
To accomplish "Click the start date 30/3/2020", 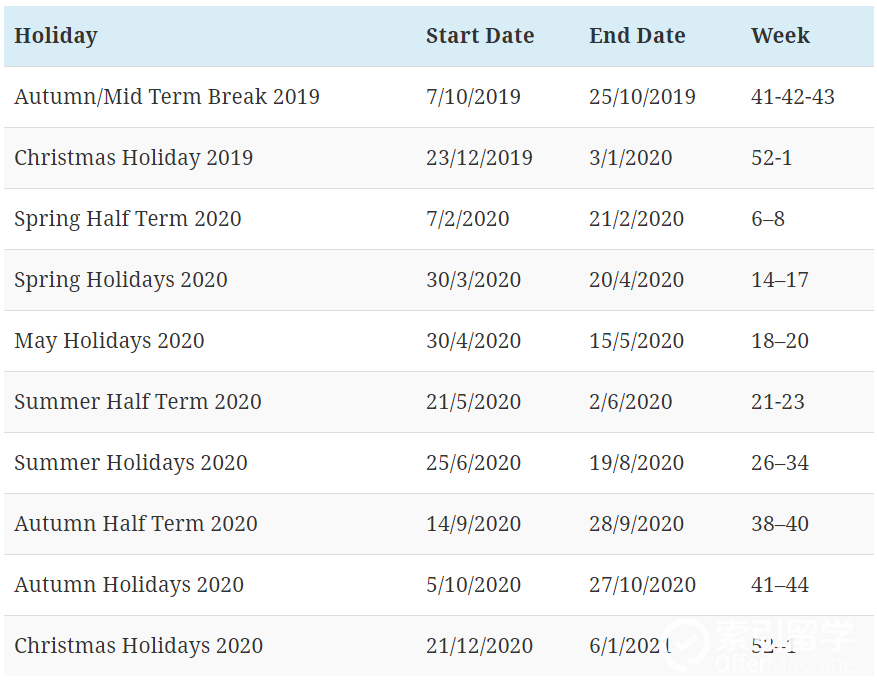I will pyautogui.click(x=474, y=280).
